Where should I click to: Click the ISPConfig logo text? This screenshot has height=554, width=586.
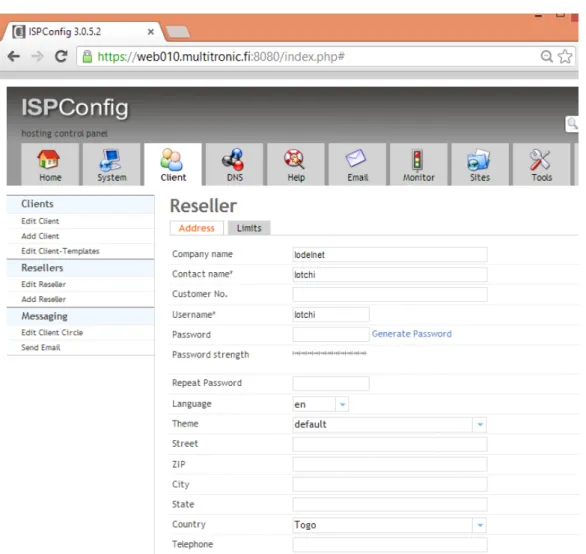(x=75, y=108)
